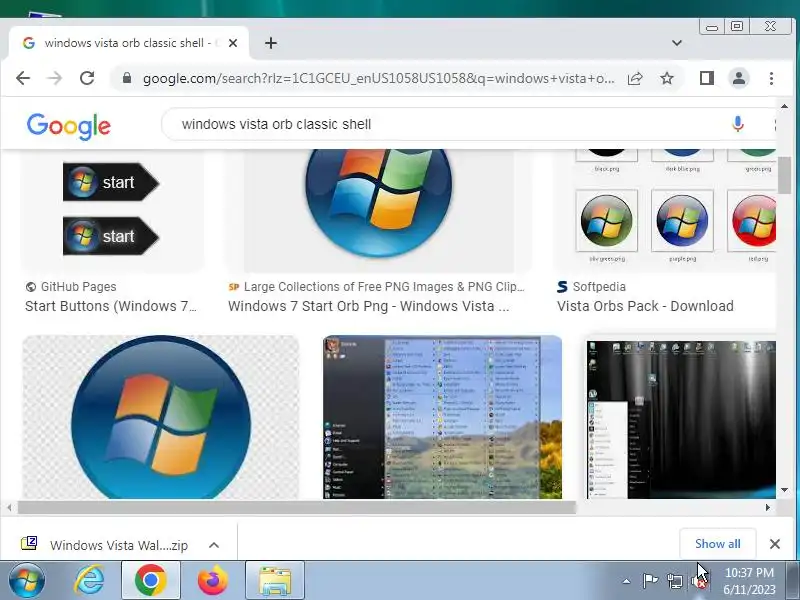Launch Internet Explorer from the taskbar

coord(90,580)
